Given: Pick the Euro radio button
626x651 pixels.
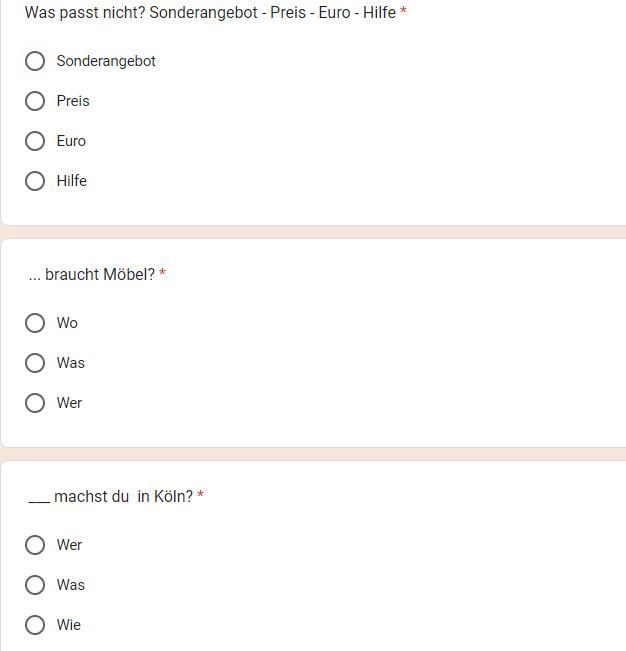Looking at the screenshot, I should pyautogui.click(x=35, y=141).
